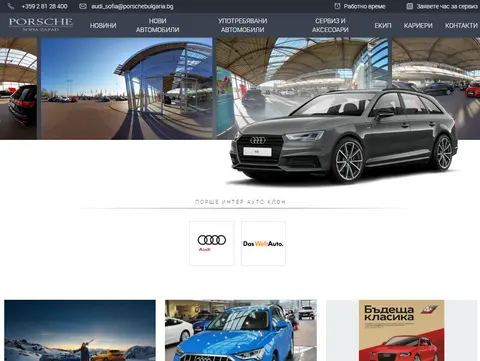480x361 pixels.
Task: Click the envelope email icon
Action: click(83, 6)
